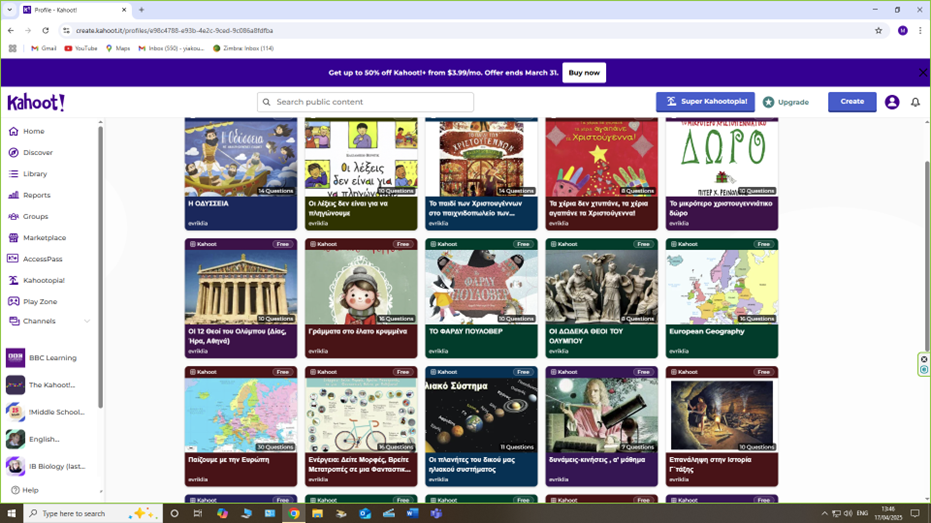Open the Chrome three-dot menu
The width and height of the screenshot is (931, 523).
pyautogui.click(x=920, y=30)
